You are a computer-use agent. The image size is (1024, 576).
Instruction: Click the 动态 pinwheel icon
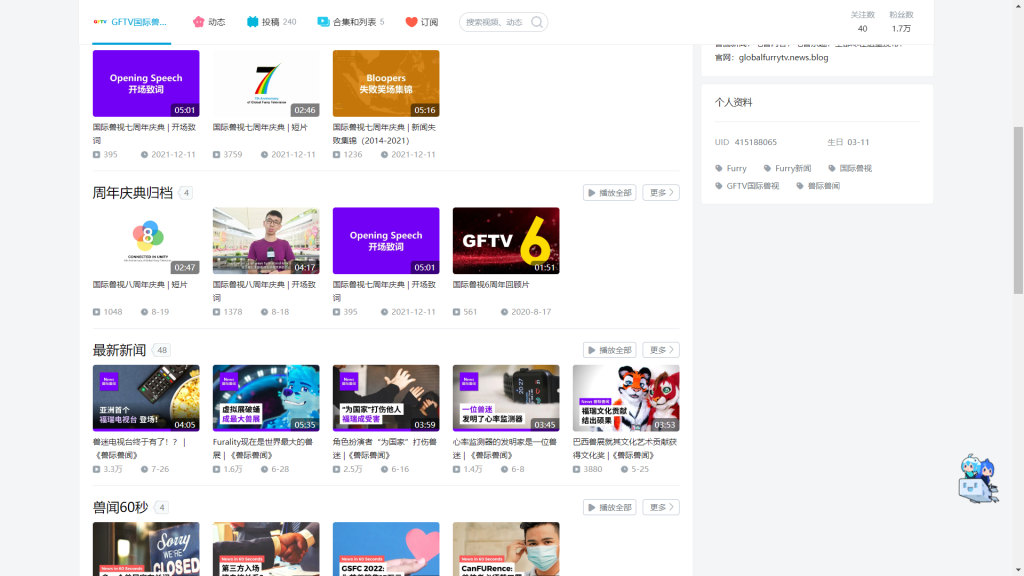(x=198, y=22)
